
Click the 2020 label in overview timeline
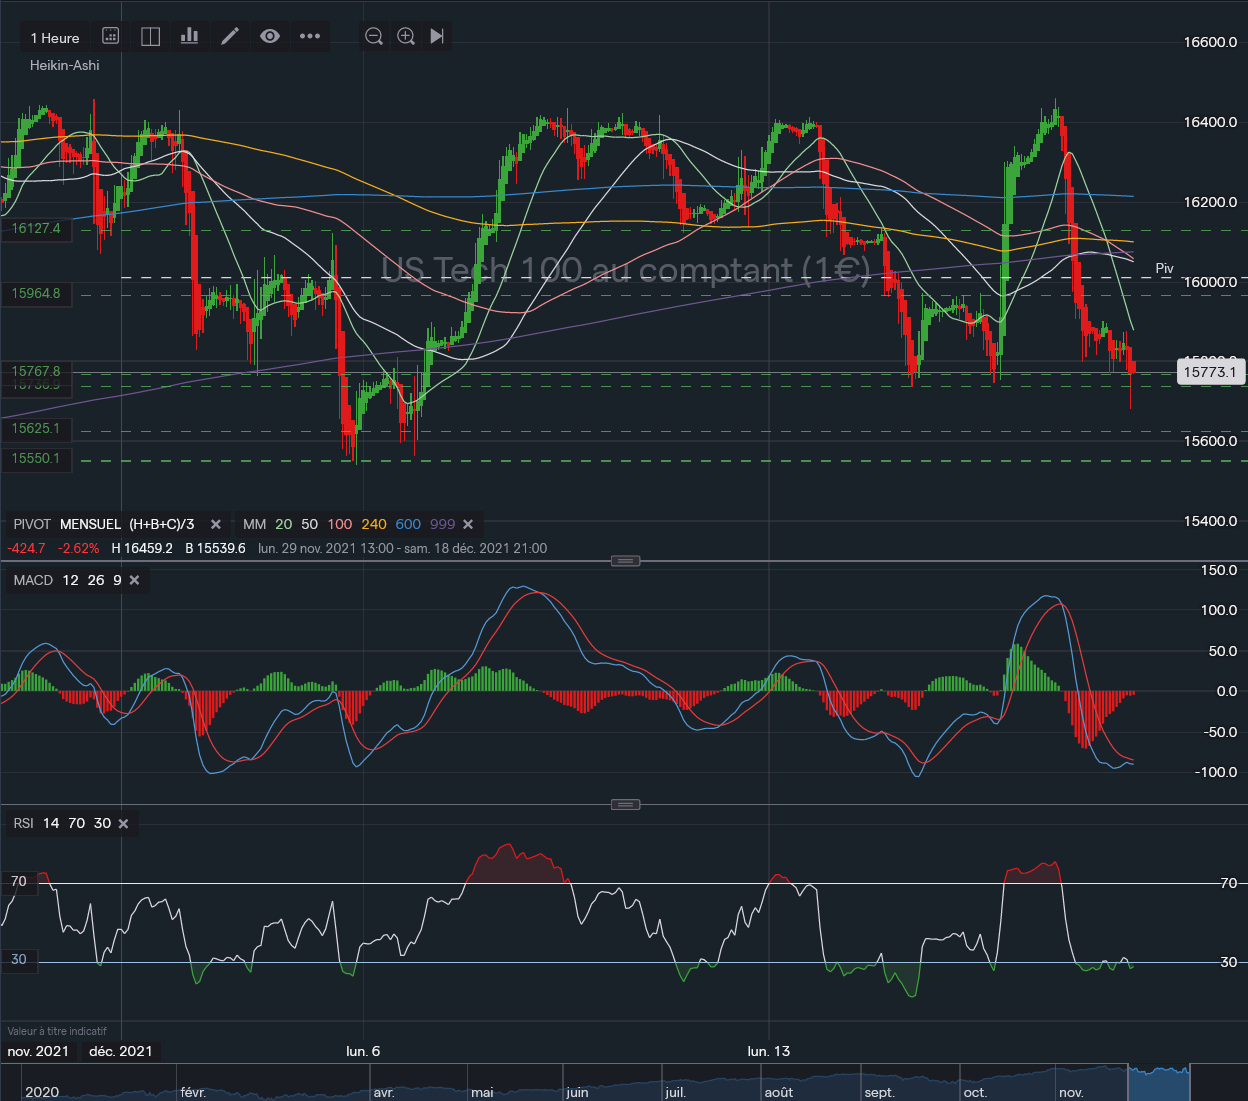[x=42, y=1092]
